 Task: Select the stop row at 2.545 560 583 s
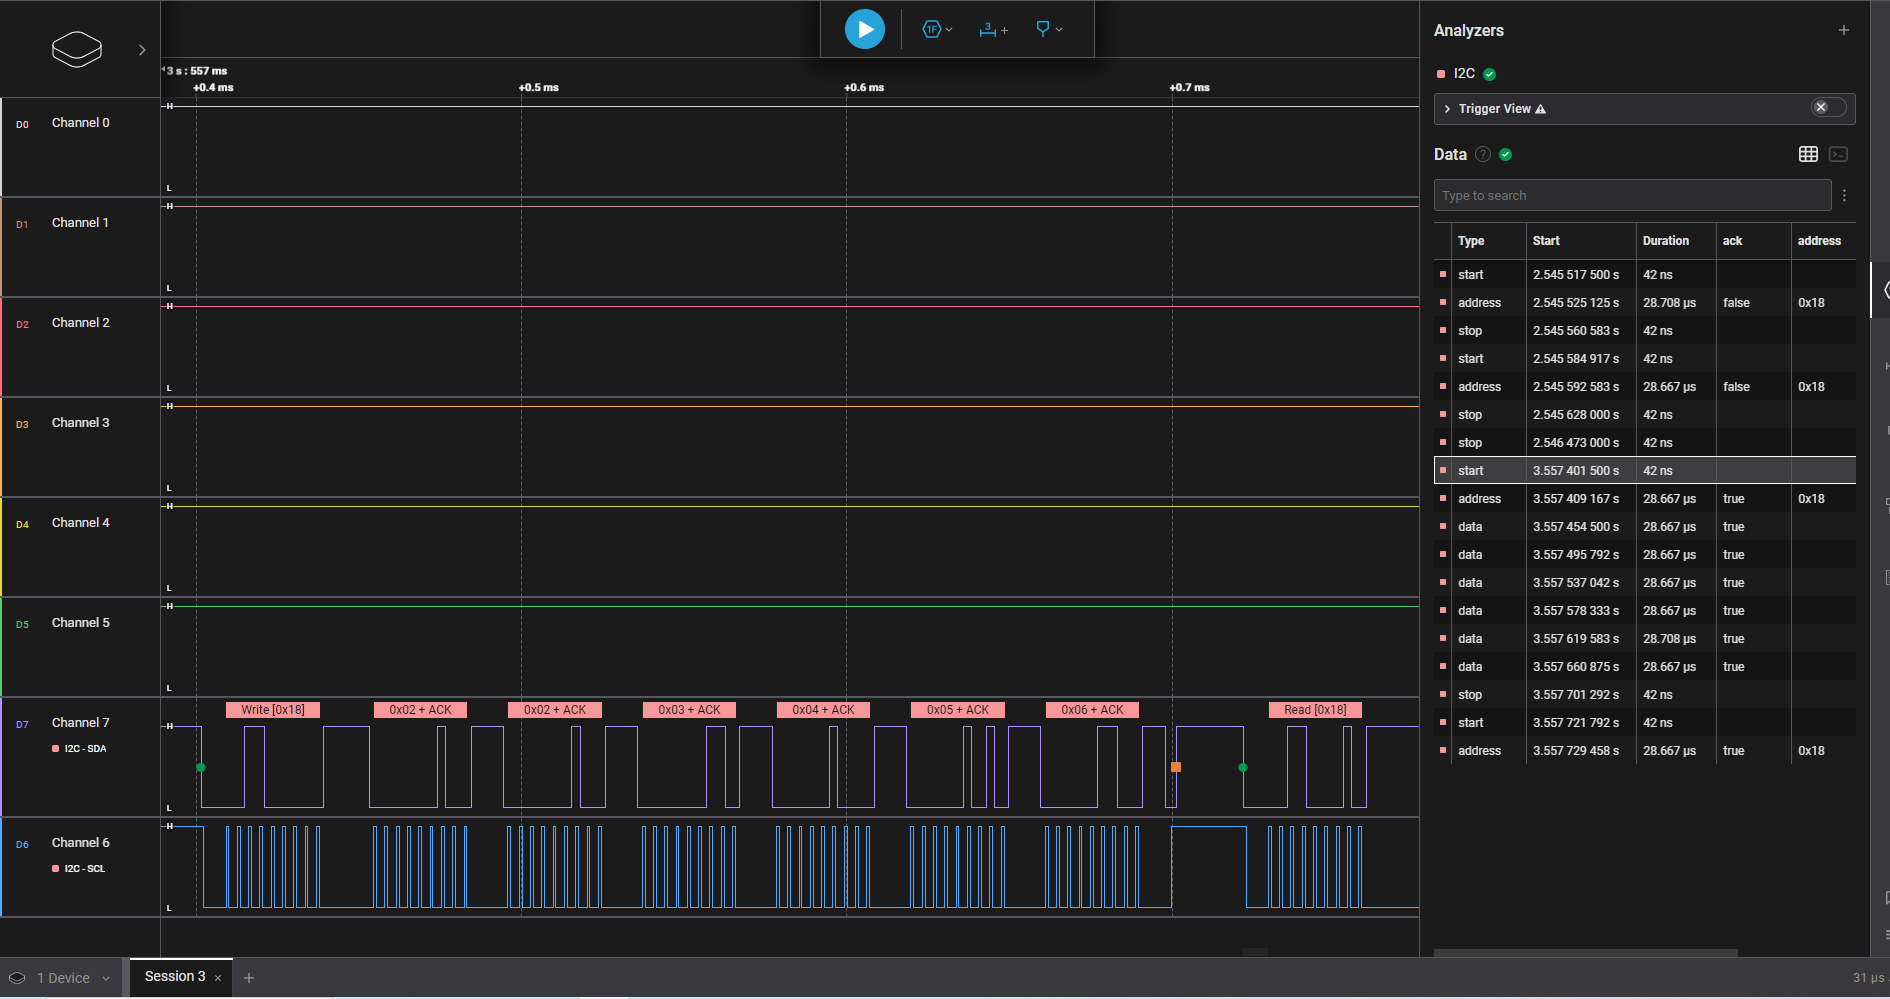(1644, 330)
